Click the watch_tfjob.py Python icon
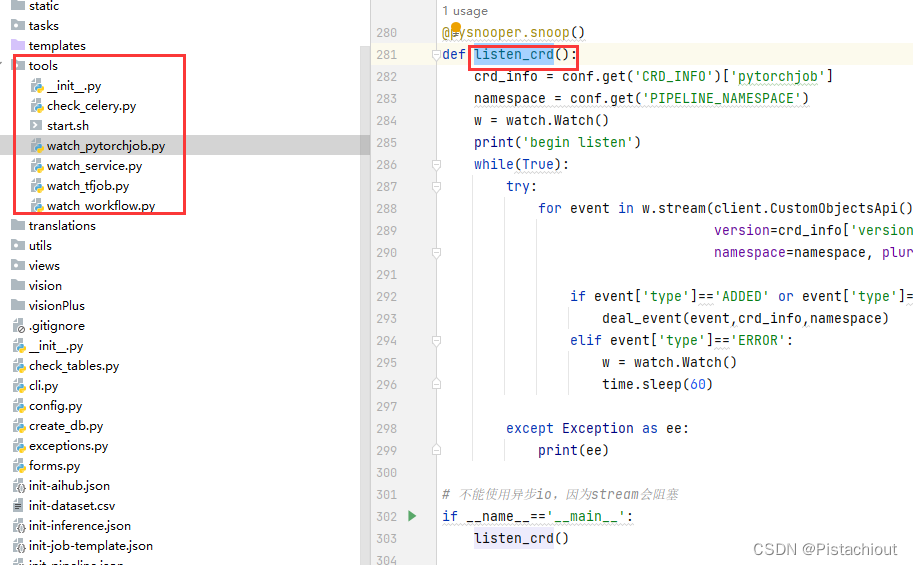The height and width of the screenshot is (565, 913). click(37, 186)
